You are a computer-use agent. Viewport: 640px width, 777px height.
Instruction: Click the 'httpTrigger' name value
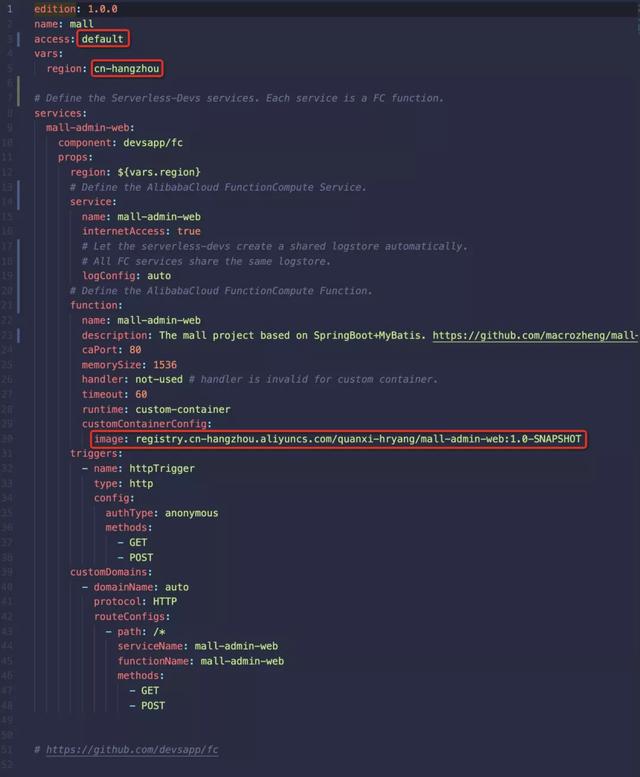click(162, 469)
